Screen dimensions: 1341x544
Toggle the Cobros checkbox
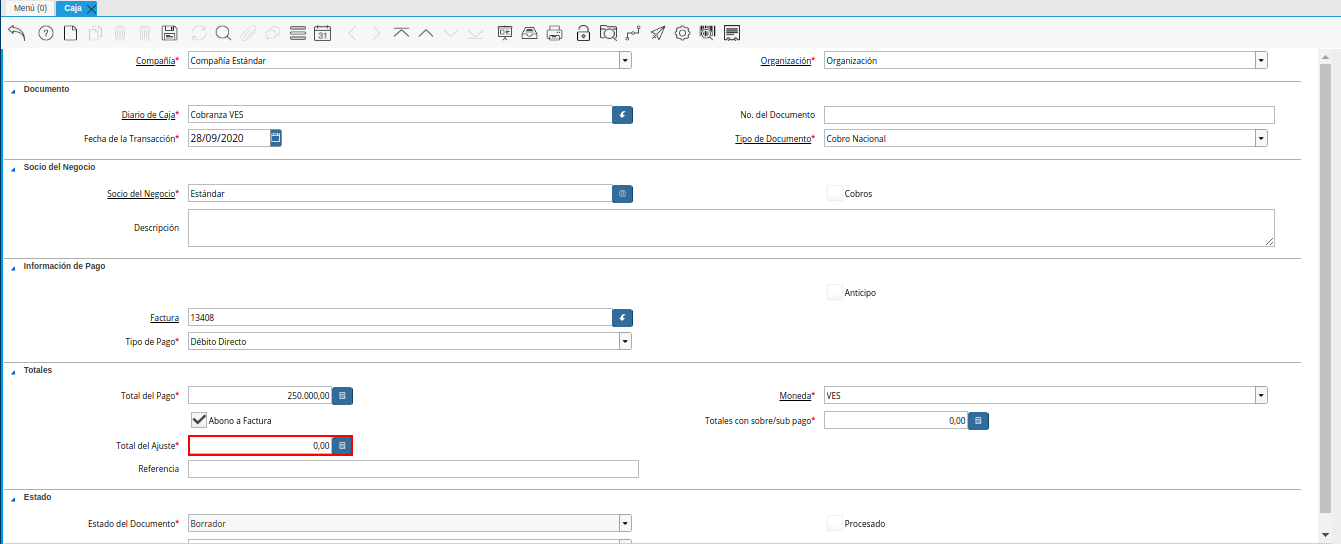click(x=834, y=193)
